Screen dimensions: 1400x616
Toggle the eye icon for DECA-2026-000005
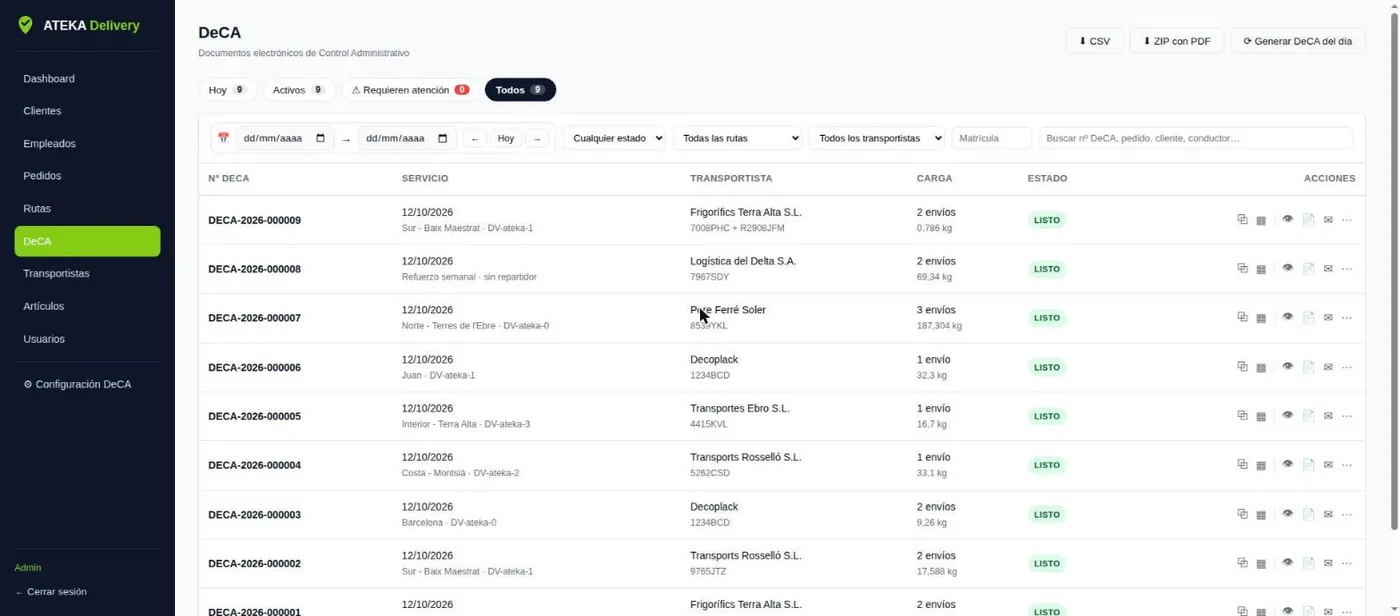click(x=1288, y=415)
